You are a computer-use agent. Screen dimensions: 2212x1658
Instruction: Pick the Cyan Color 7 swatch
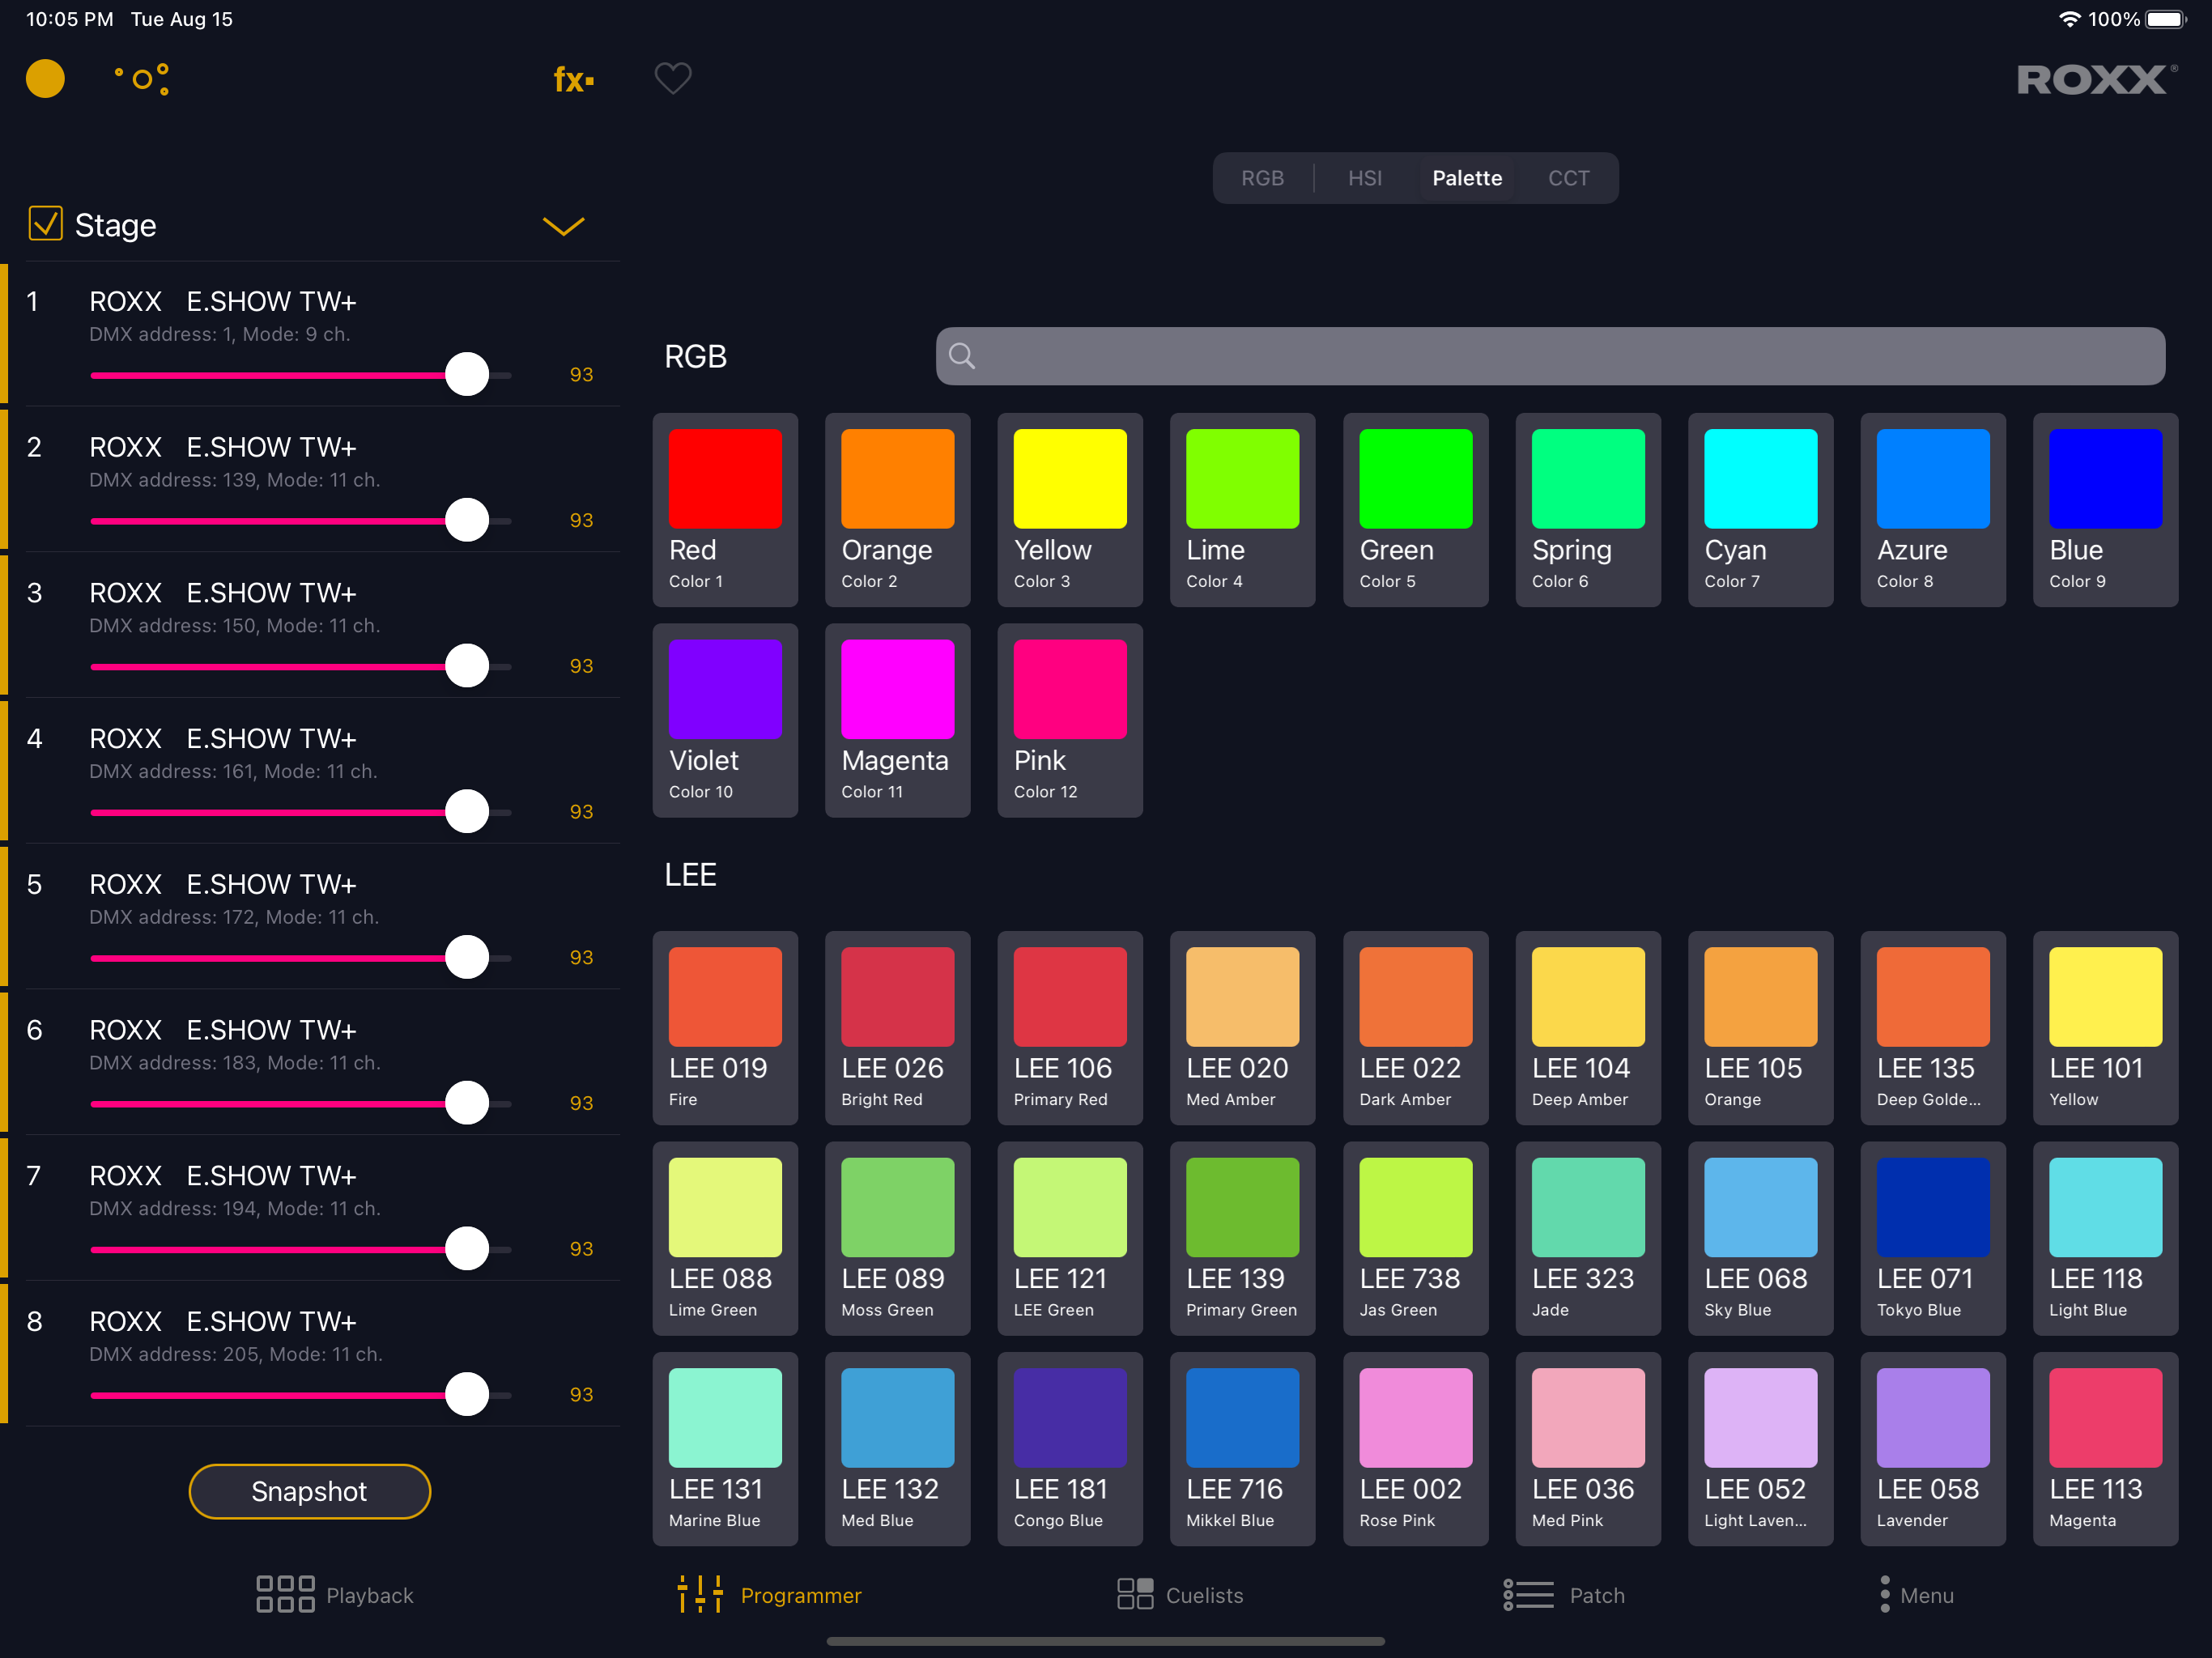(x=1760, y=510)
